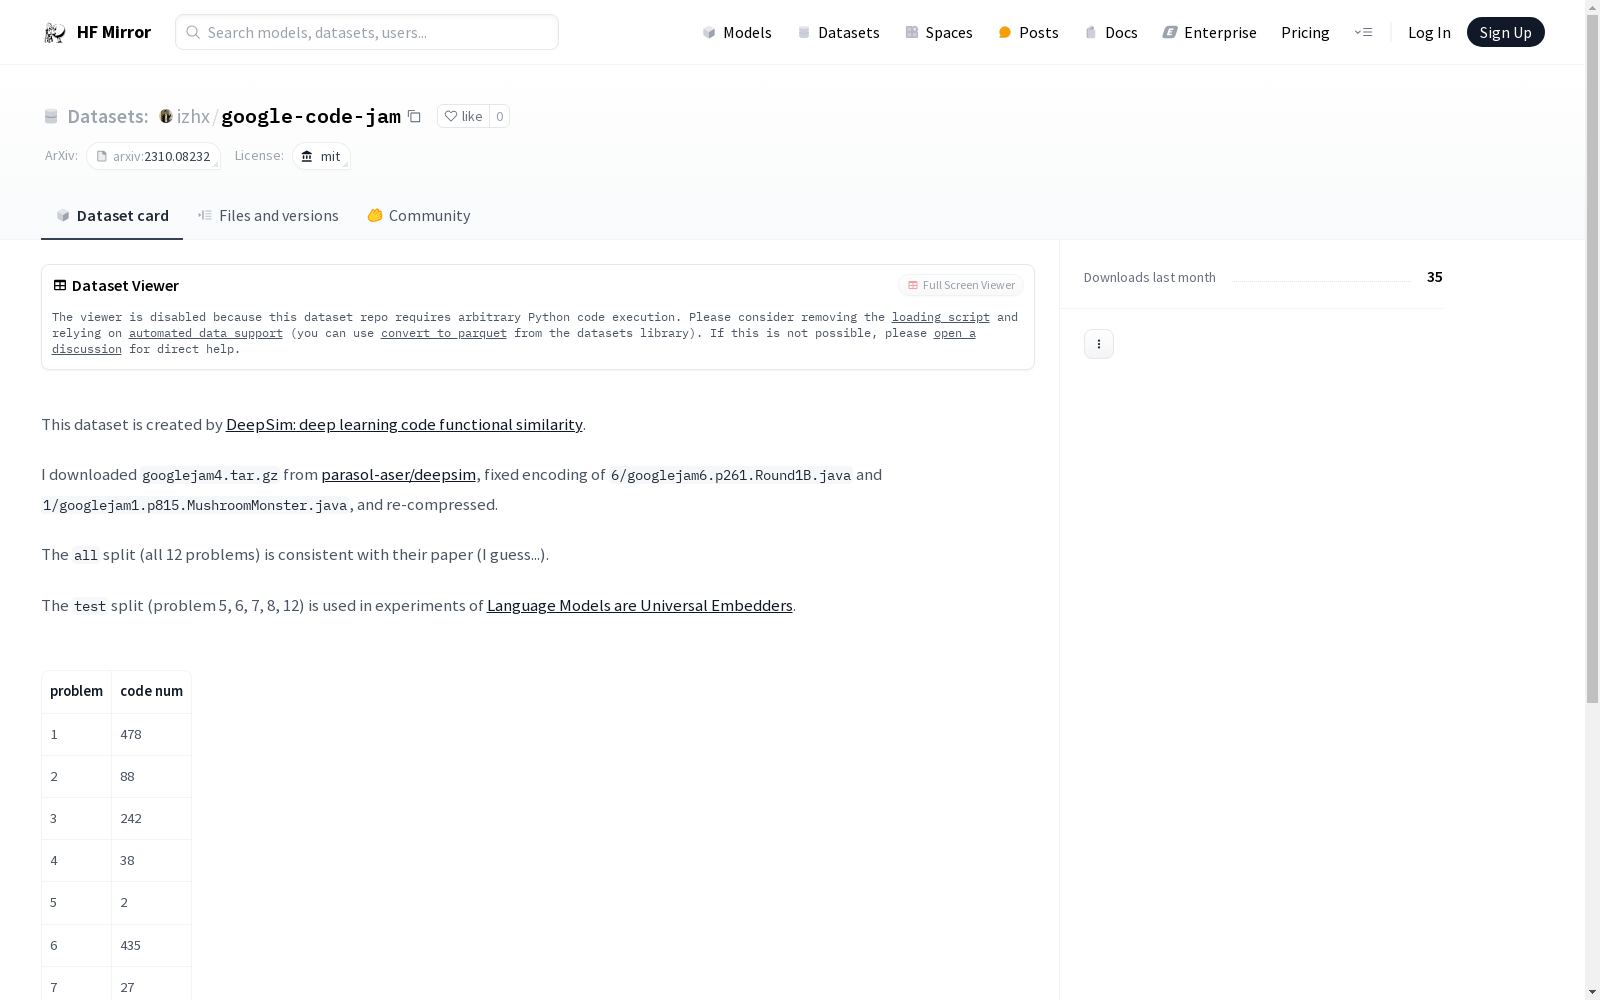1600x1000 pixels.
Task: Open the Full Screen Viewer button
Action: (x=961, y=285)
